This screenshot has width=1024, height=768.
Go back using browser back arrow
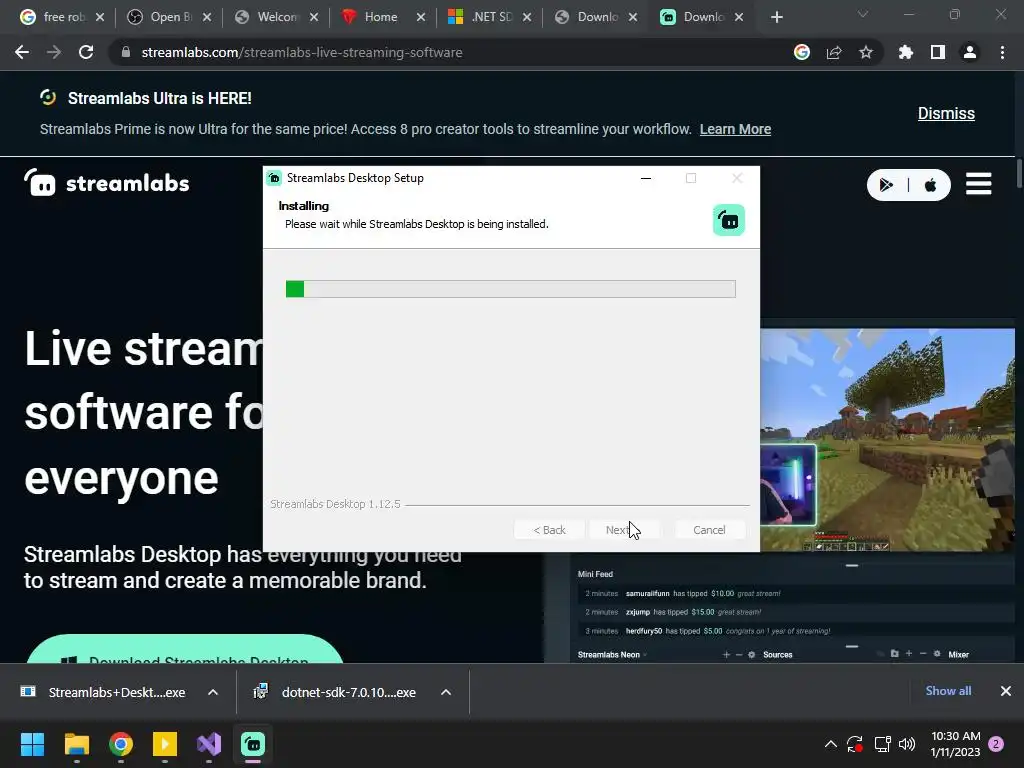tap(22, 52)
